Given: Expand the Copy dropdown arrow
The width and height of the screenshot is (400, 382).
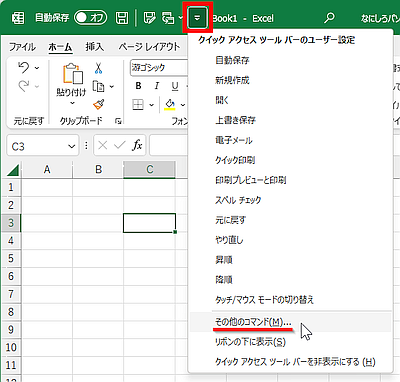Looking at the screenshot, I should pos(112,87).
